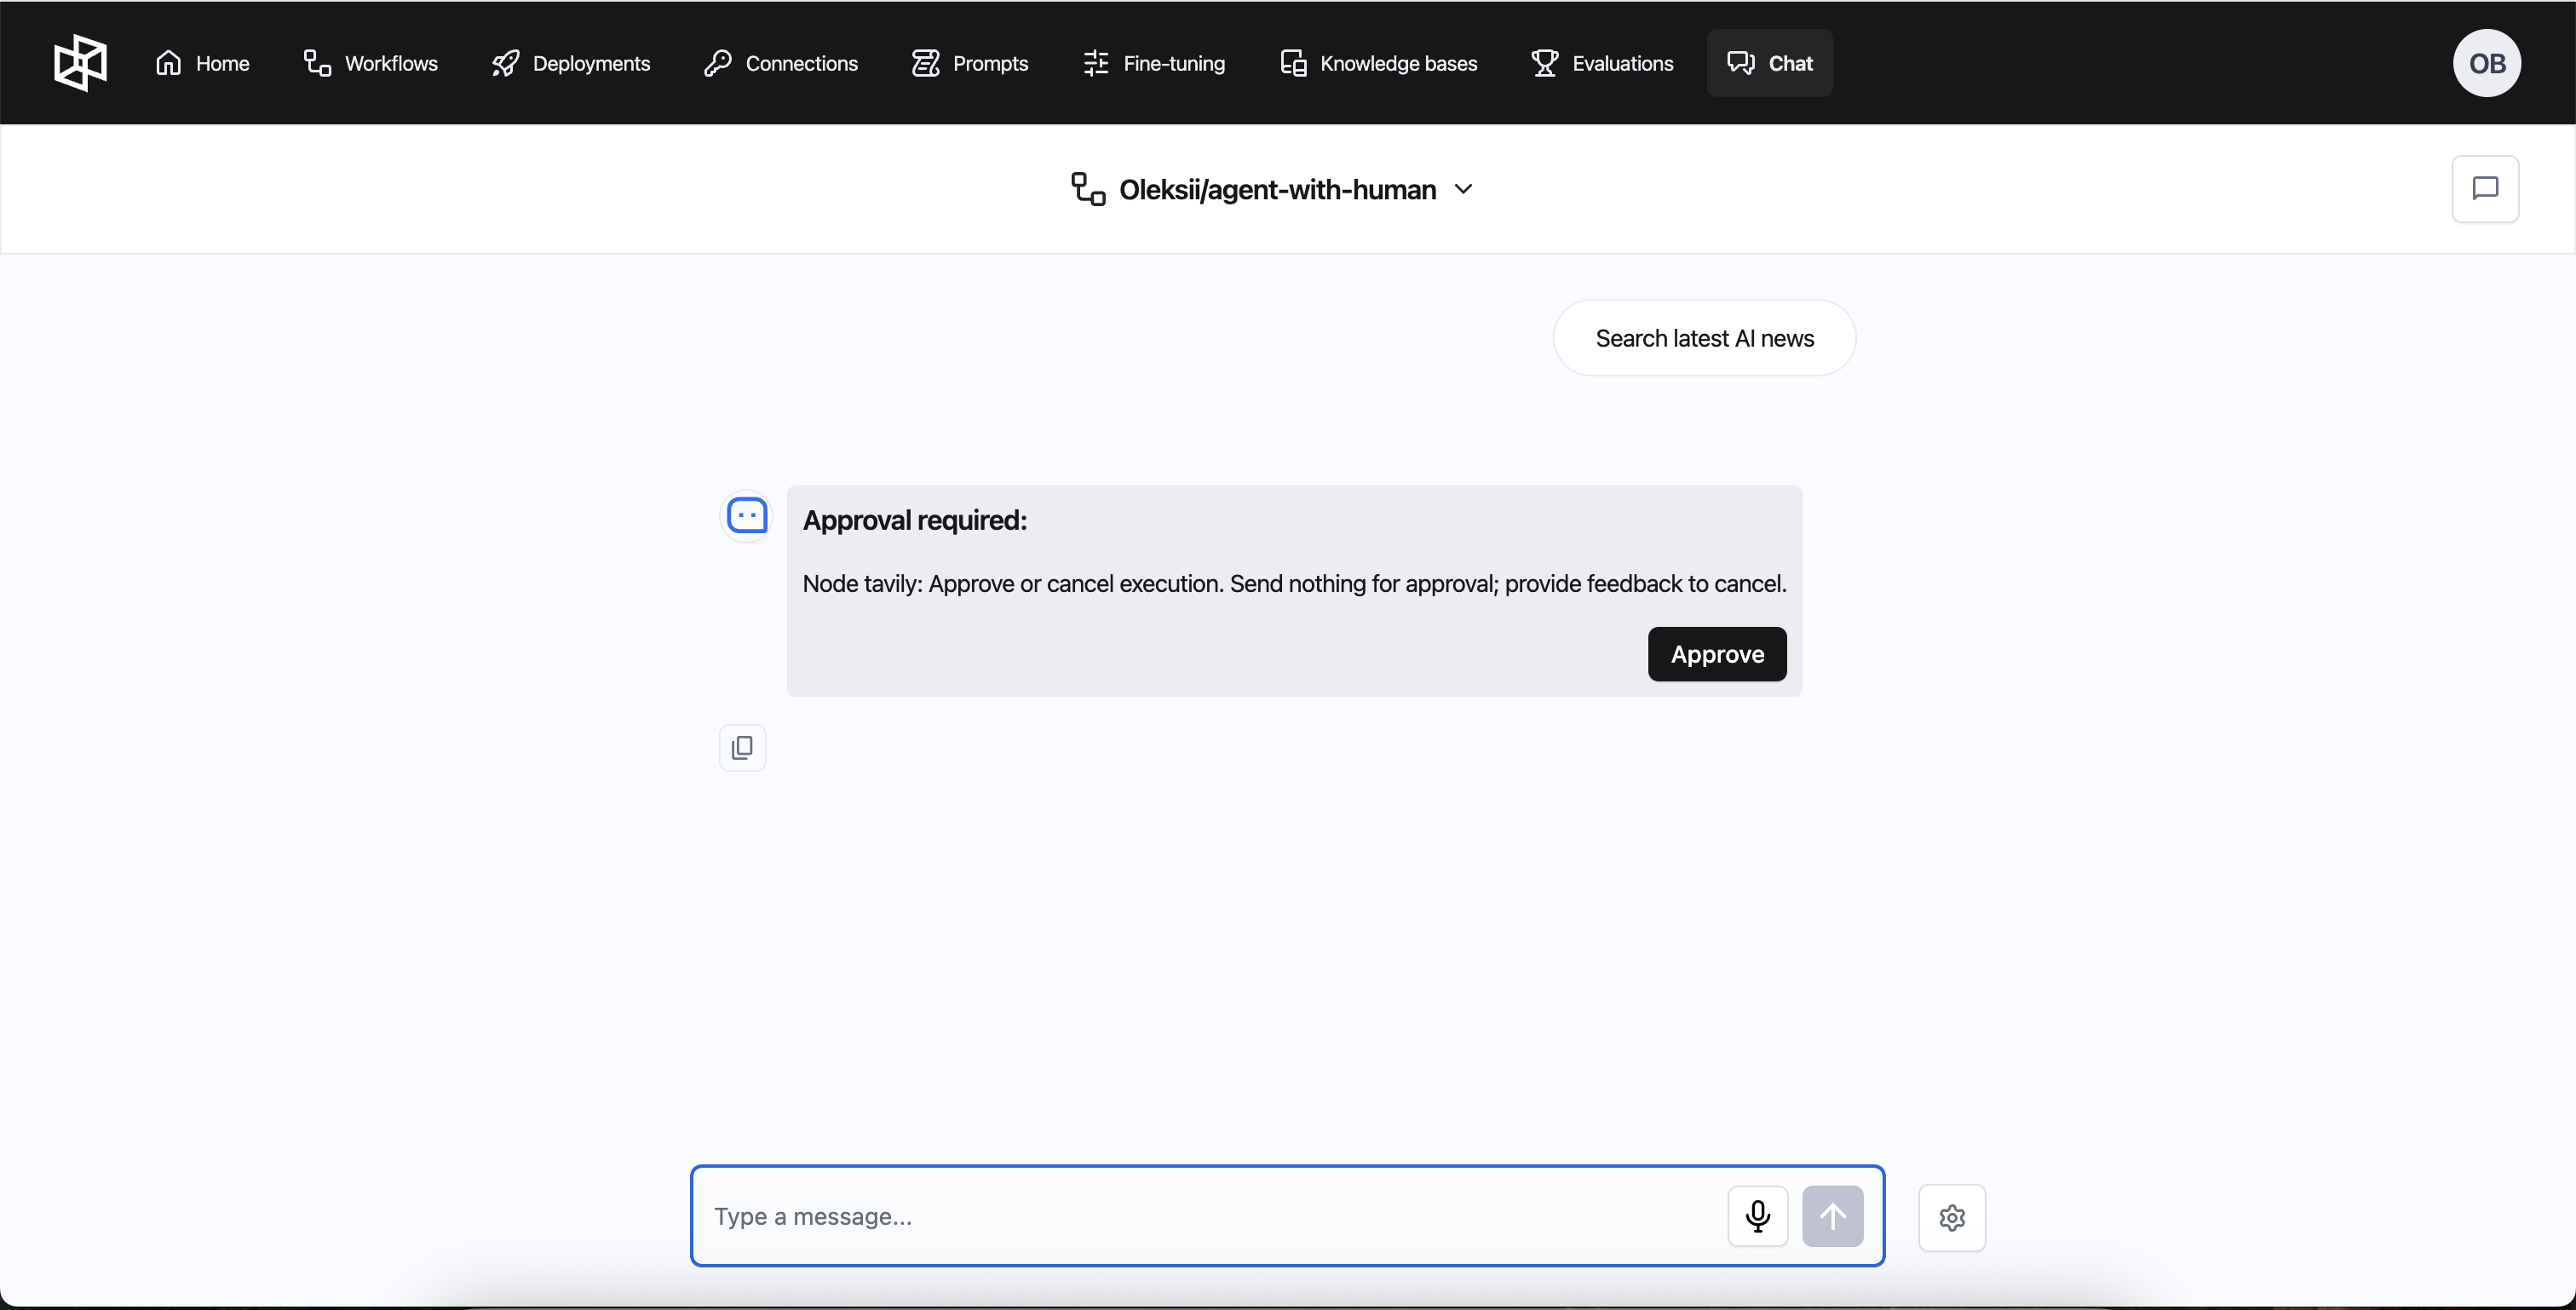Click the chat bot avatar icon
Screen dimensions: 2576x1310
(x=746, y=516)
